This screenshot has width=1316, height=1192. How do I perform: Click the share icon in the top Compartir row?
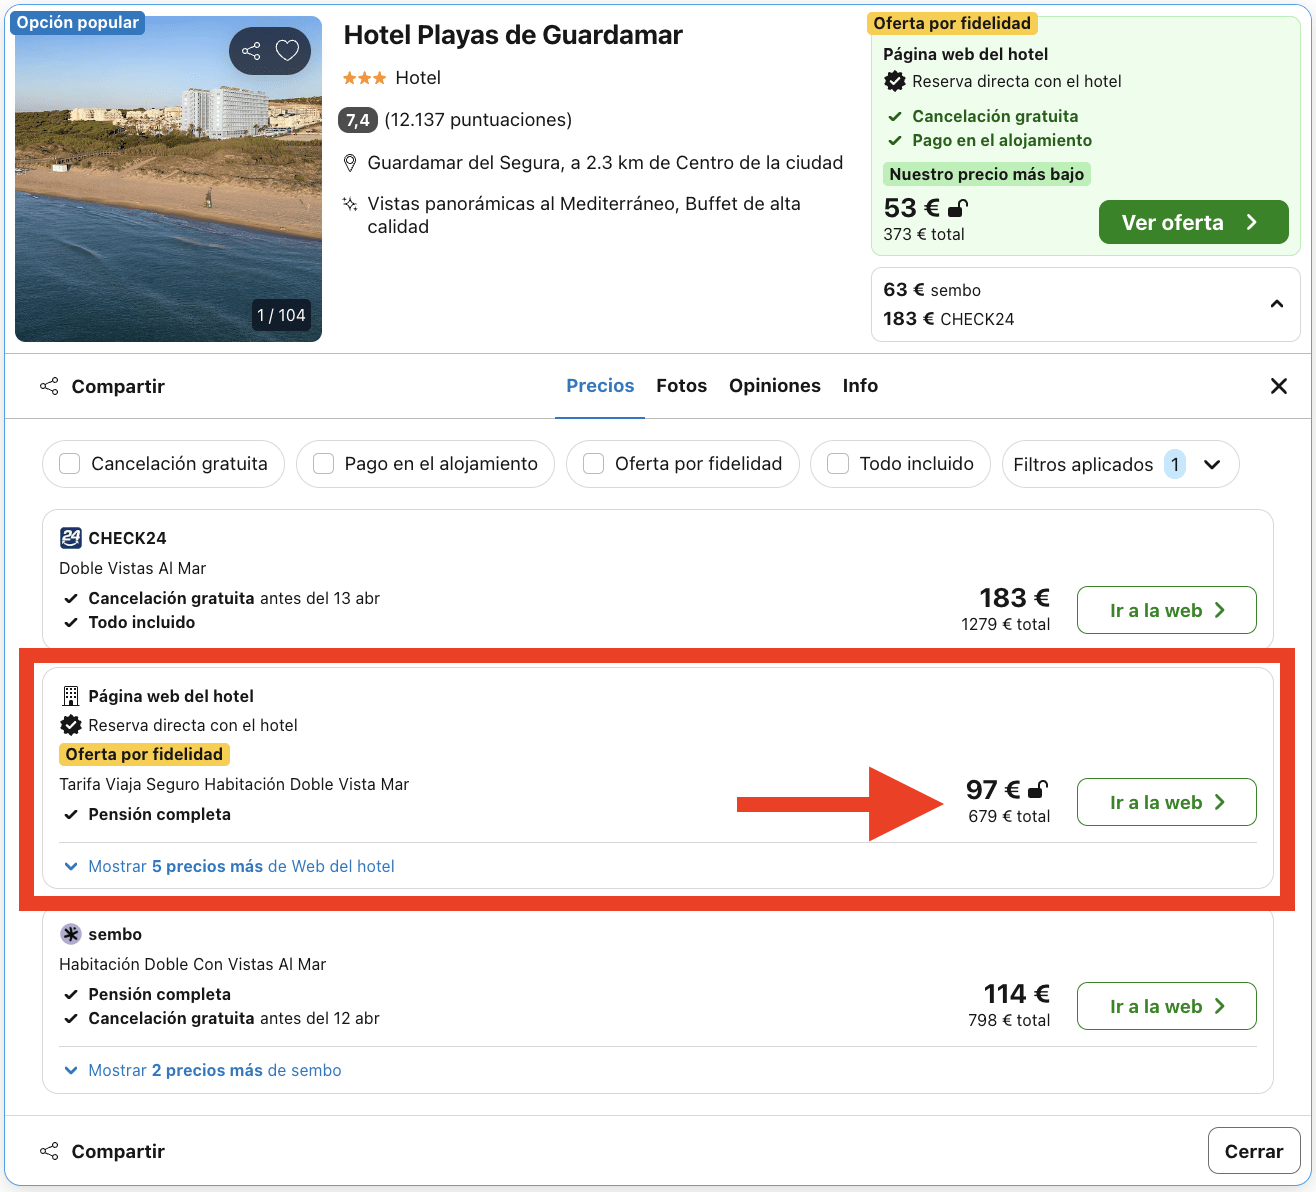49,386
